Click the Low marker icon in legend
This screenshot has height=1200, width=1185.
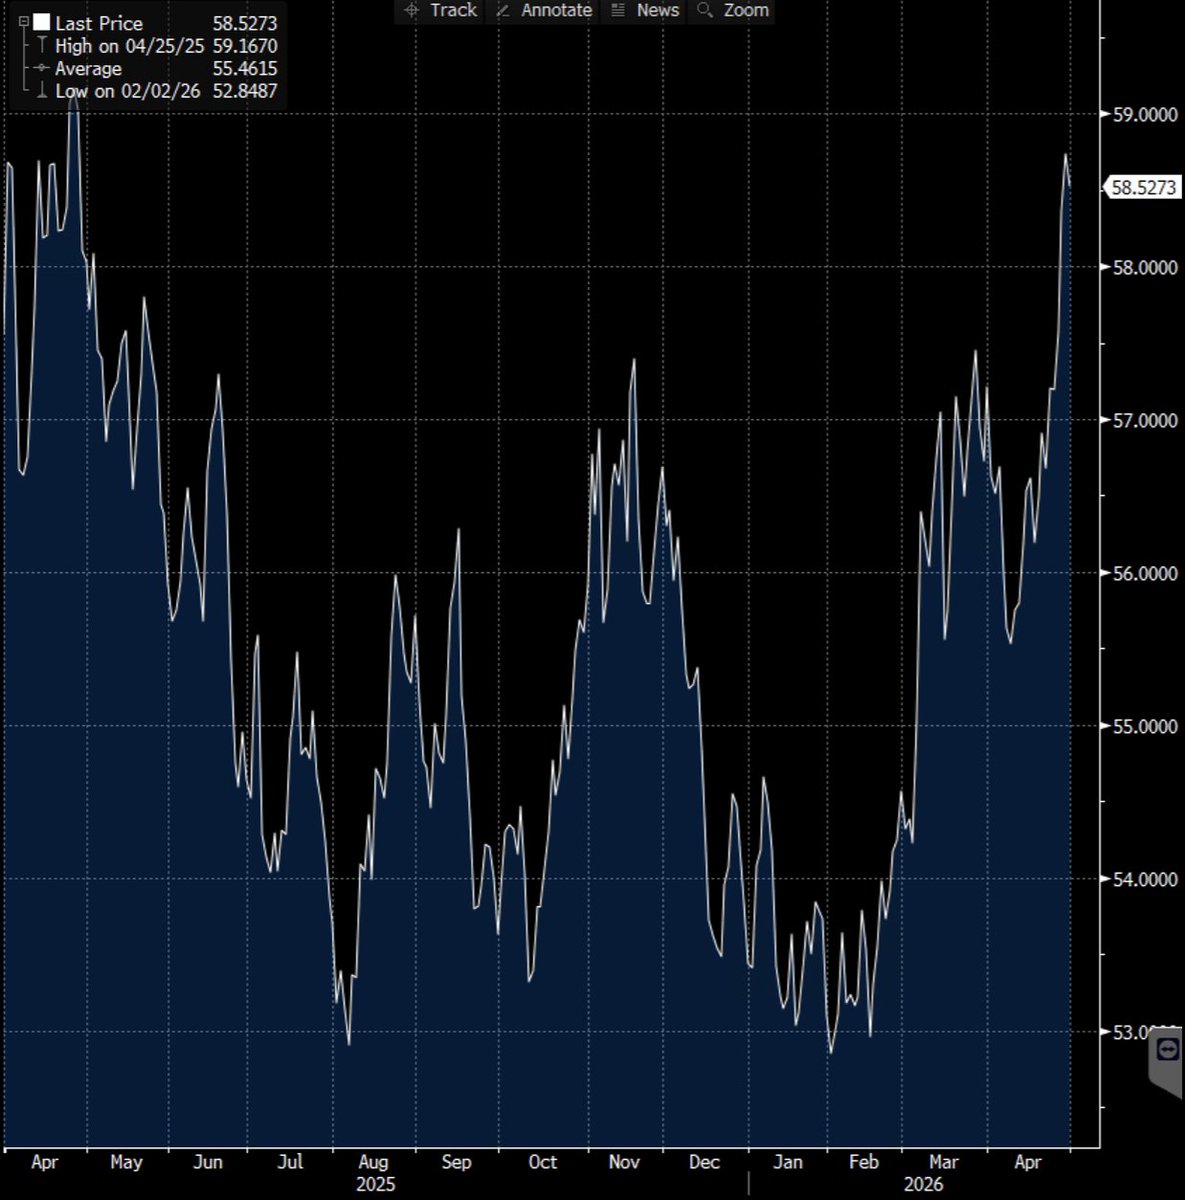point(41,91)
